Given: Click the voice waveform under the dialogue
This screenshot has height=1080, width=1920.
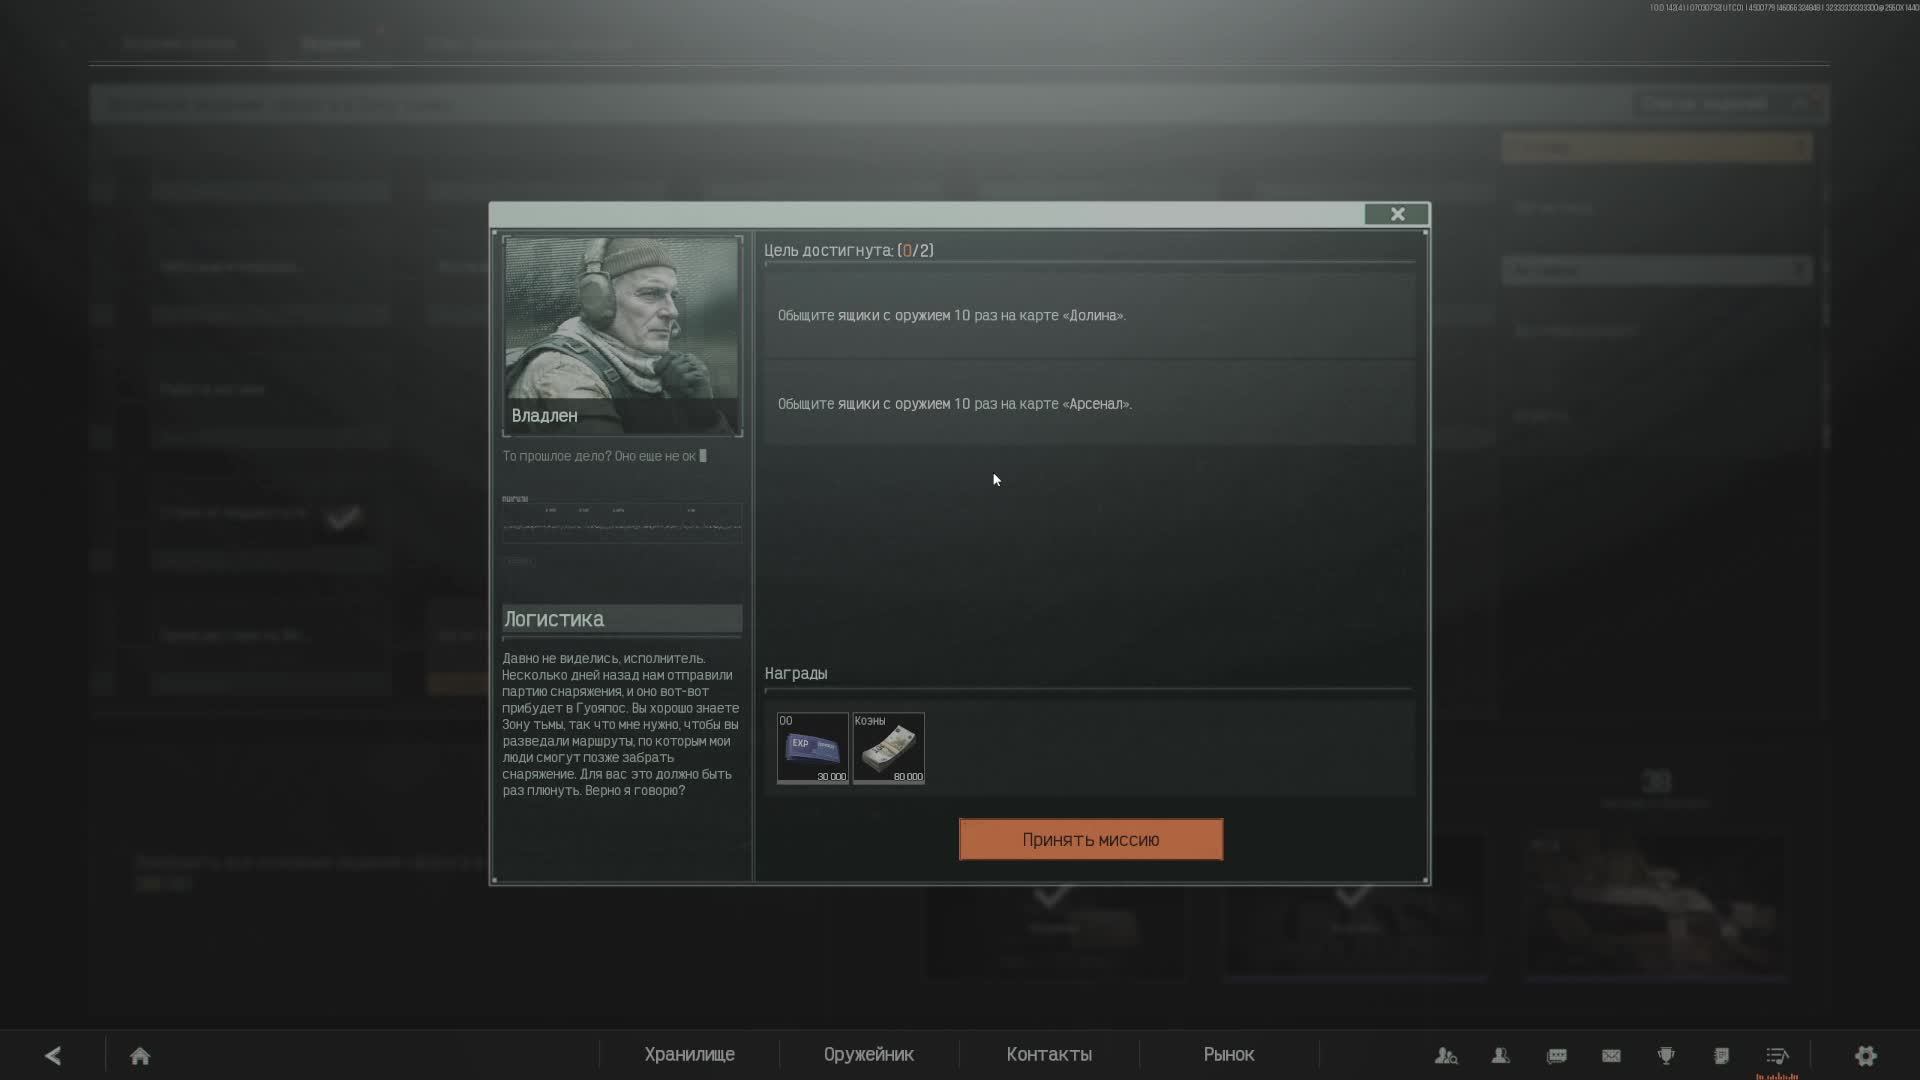Looking at the screenshot, I should (622, 524).
